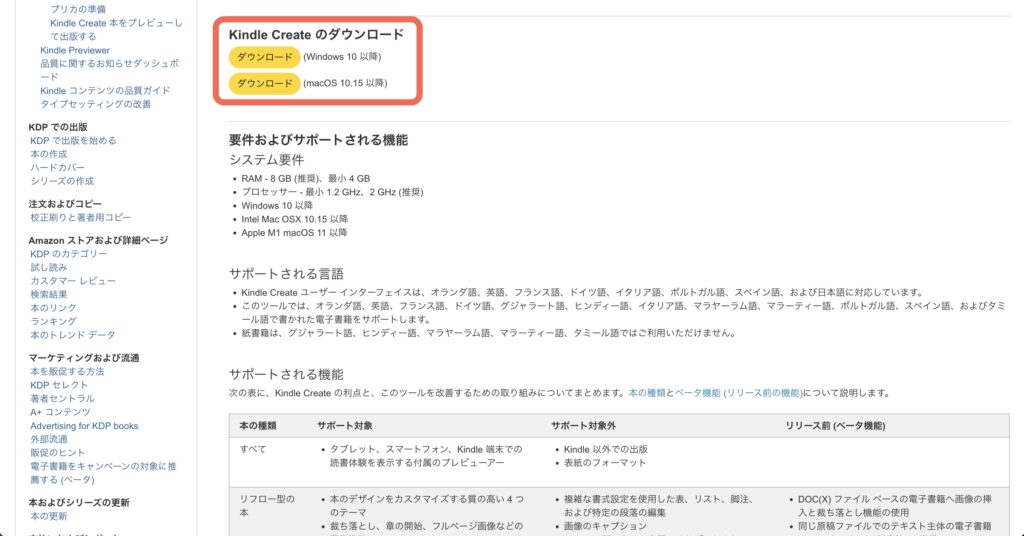Image resolution: width=1024 pixels, height=536 pixels.
Task: Click サポートされる言語 subheading
Action: [286, 274]
